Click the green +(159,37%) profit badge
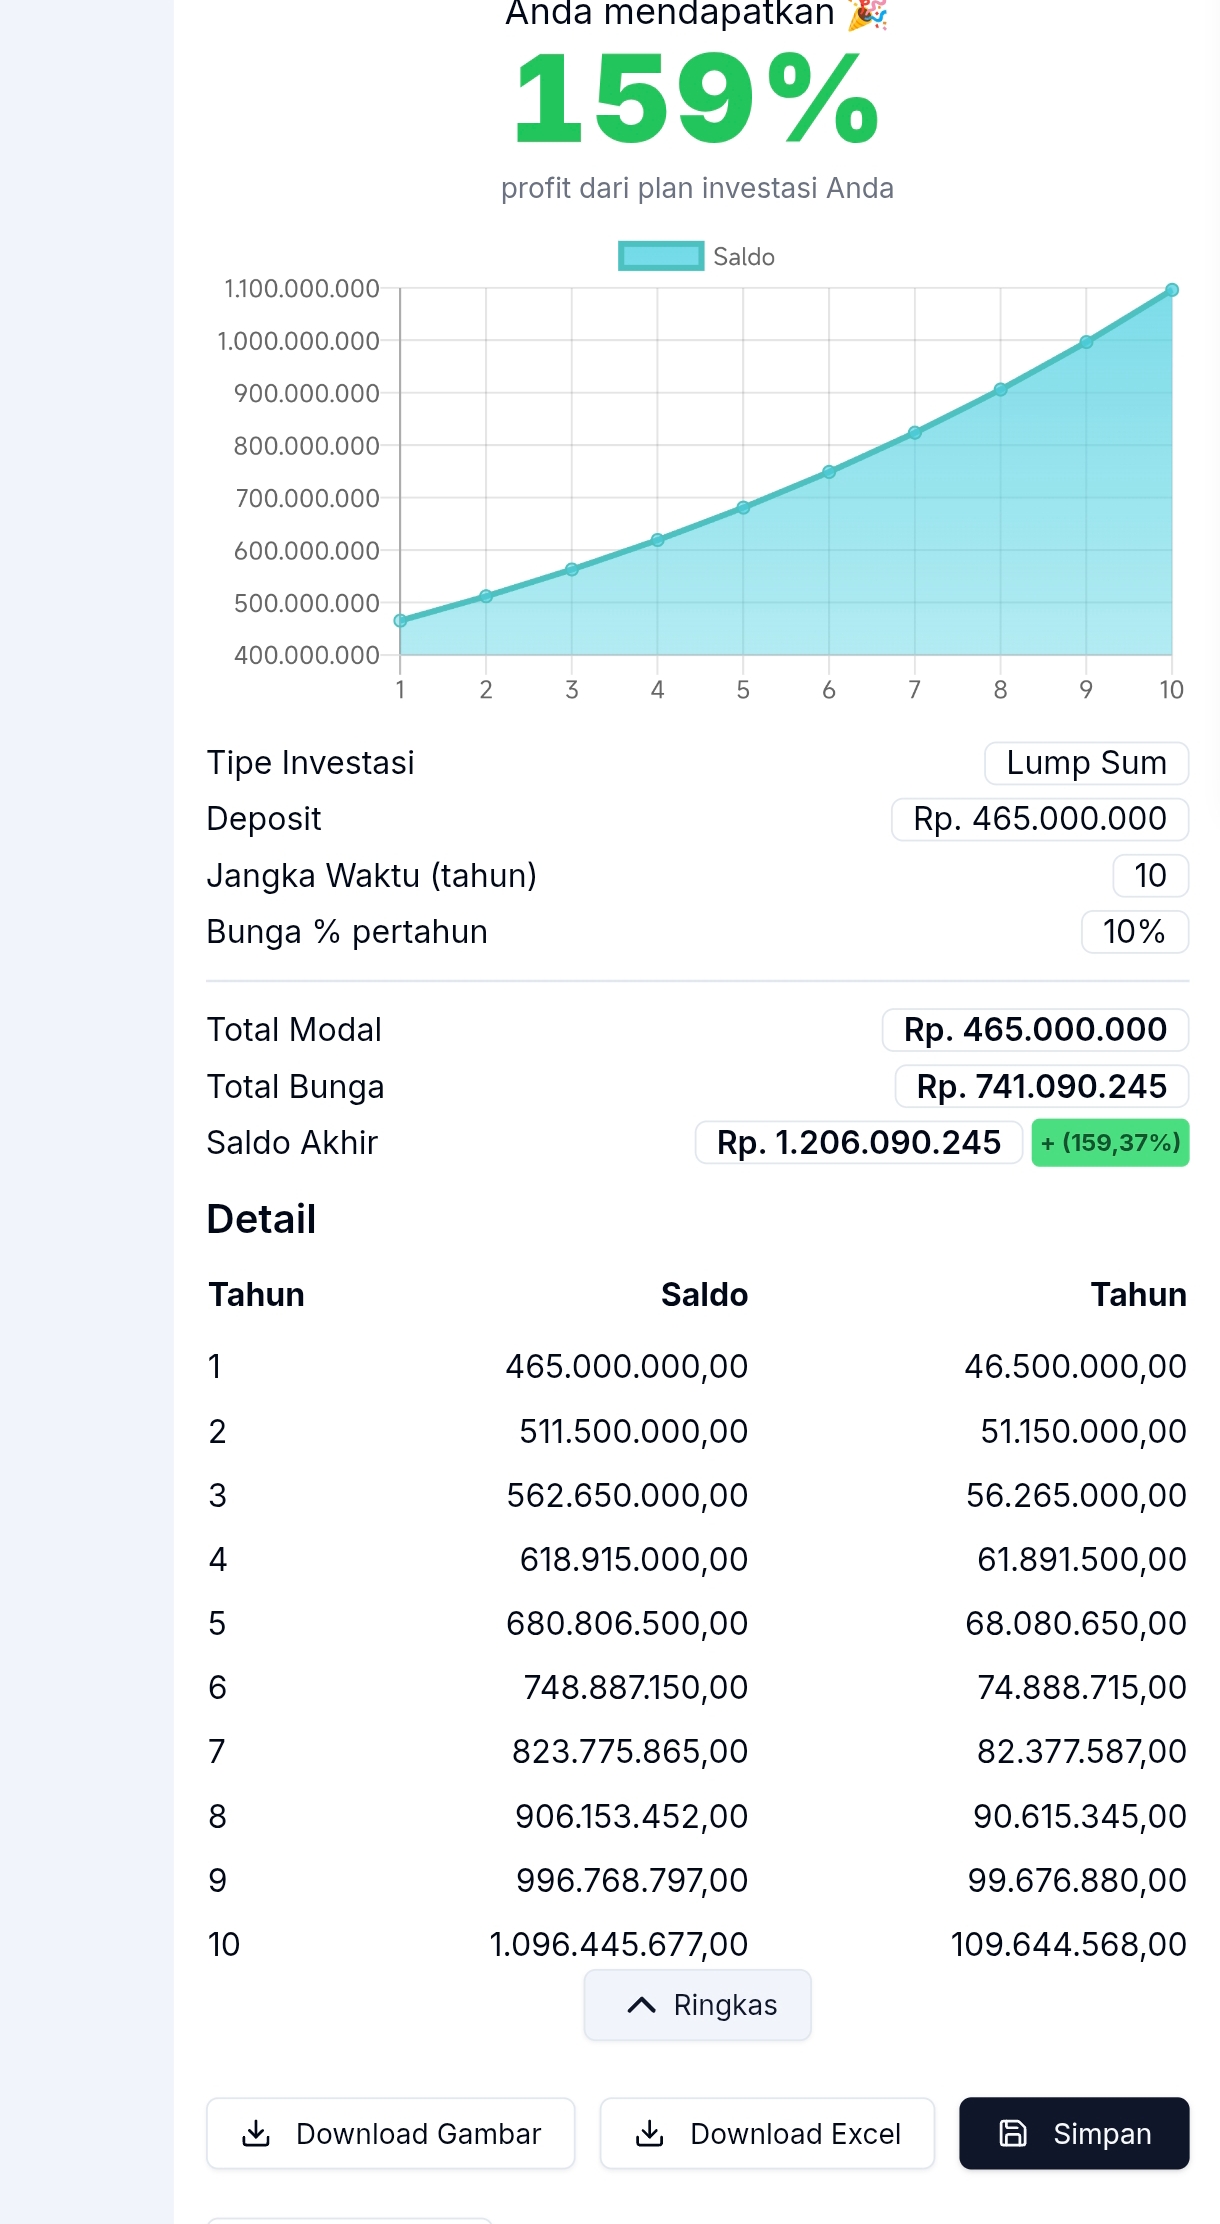The width and height of the screenshot is (1220, 2224). click(1110, 1143)
